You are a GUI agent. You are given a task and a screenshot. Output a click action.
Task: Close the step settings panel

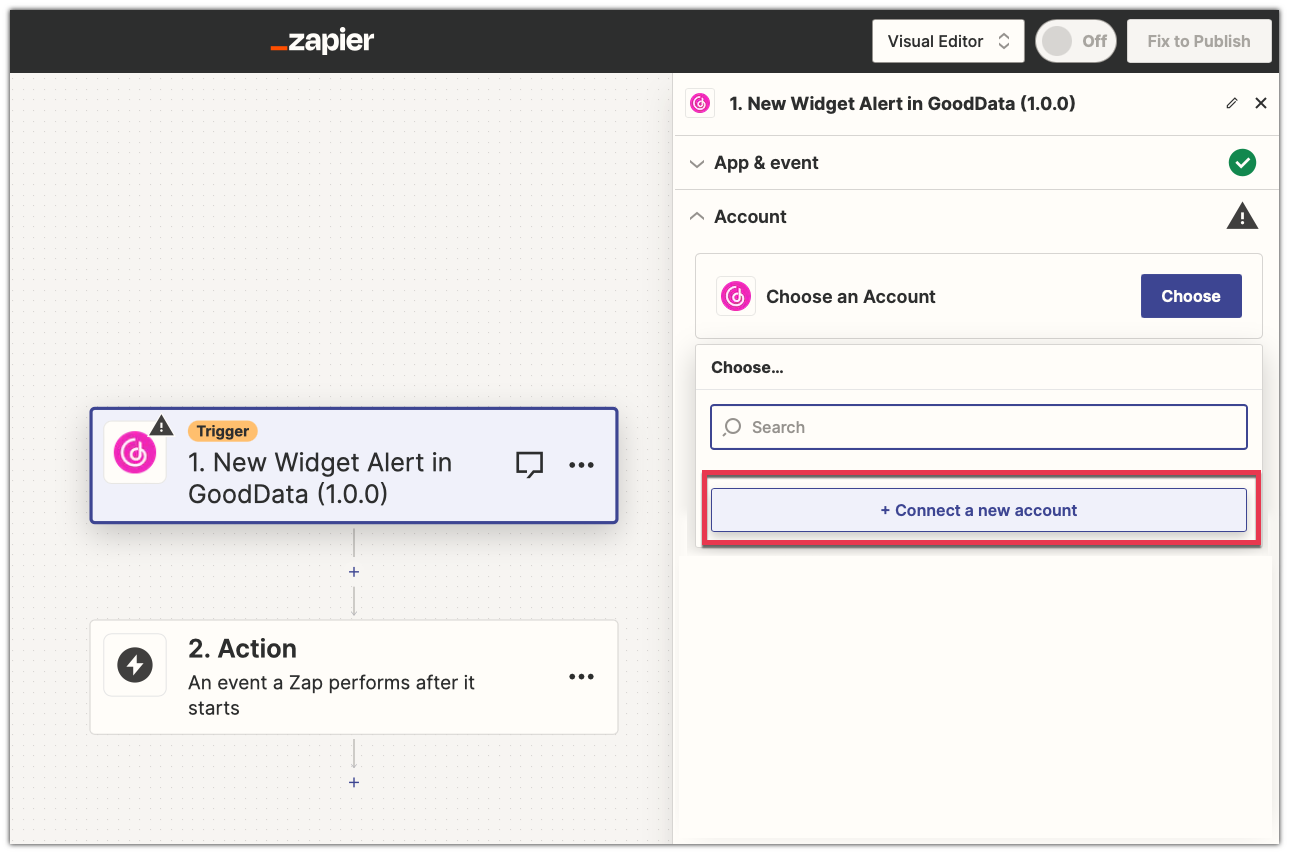tap(1261, 103)
